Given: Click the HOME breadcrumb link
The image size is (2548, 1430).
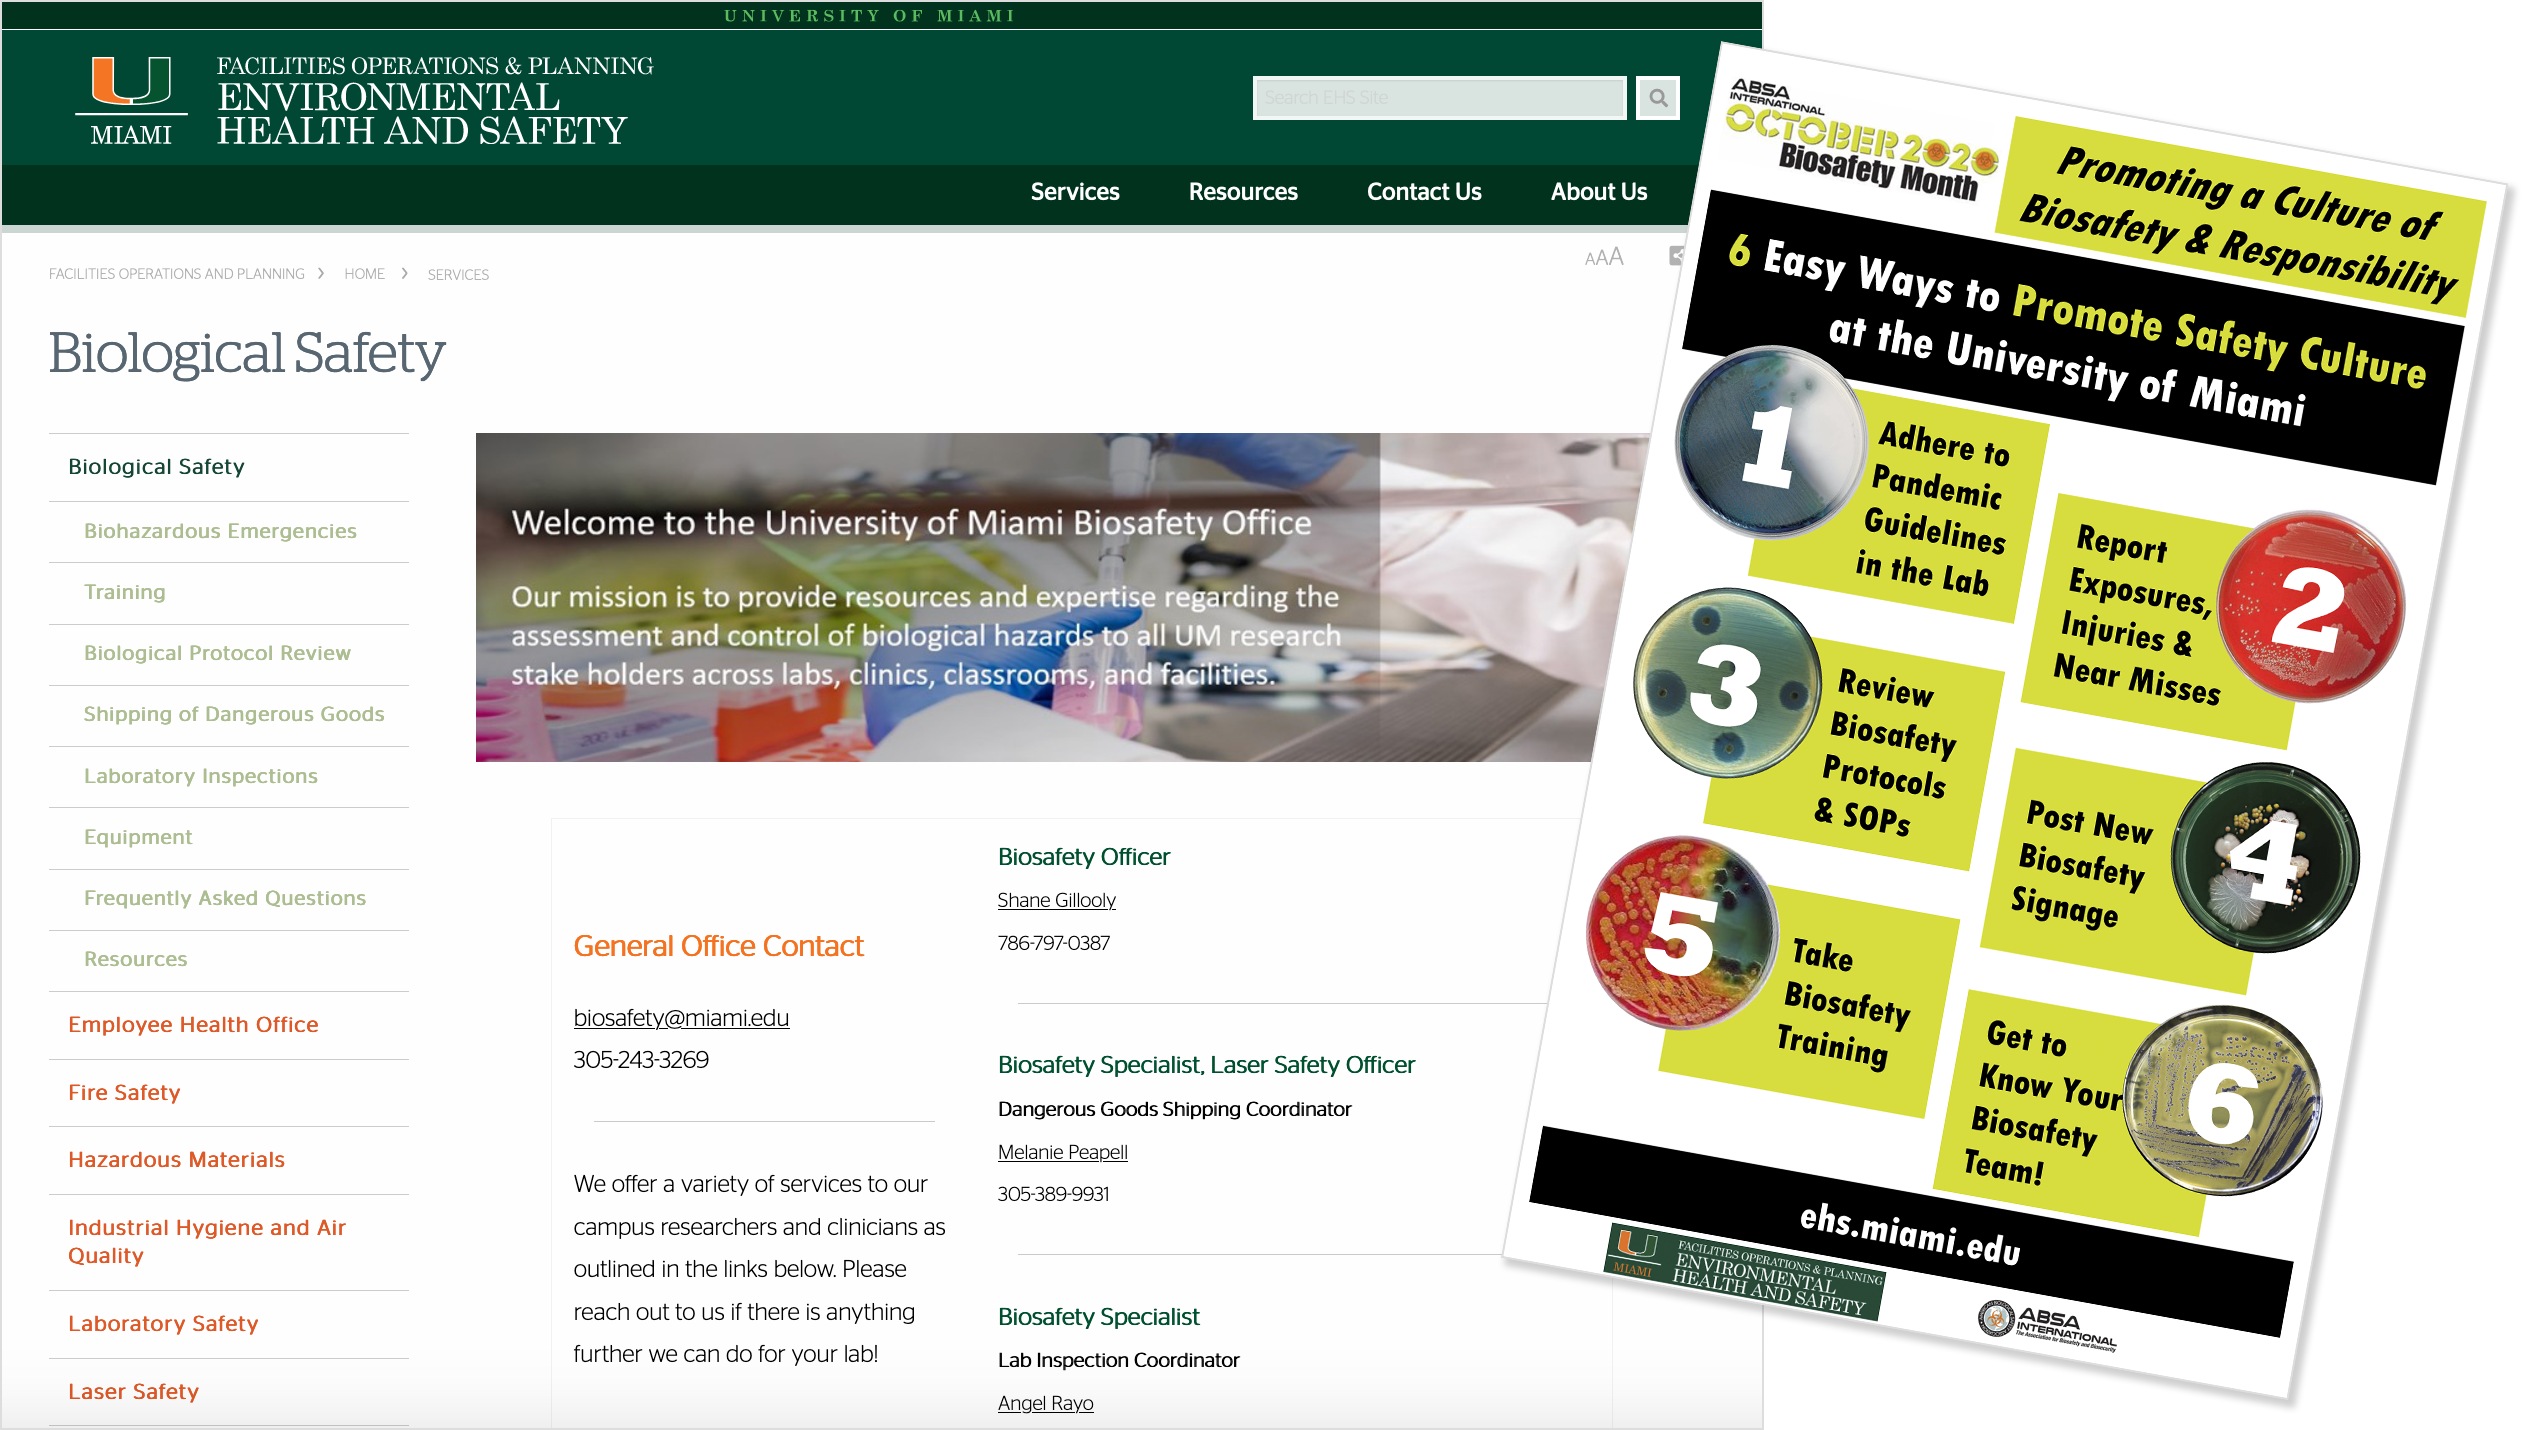Looking at the screenshot, I should pos(364,274).
